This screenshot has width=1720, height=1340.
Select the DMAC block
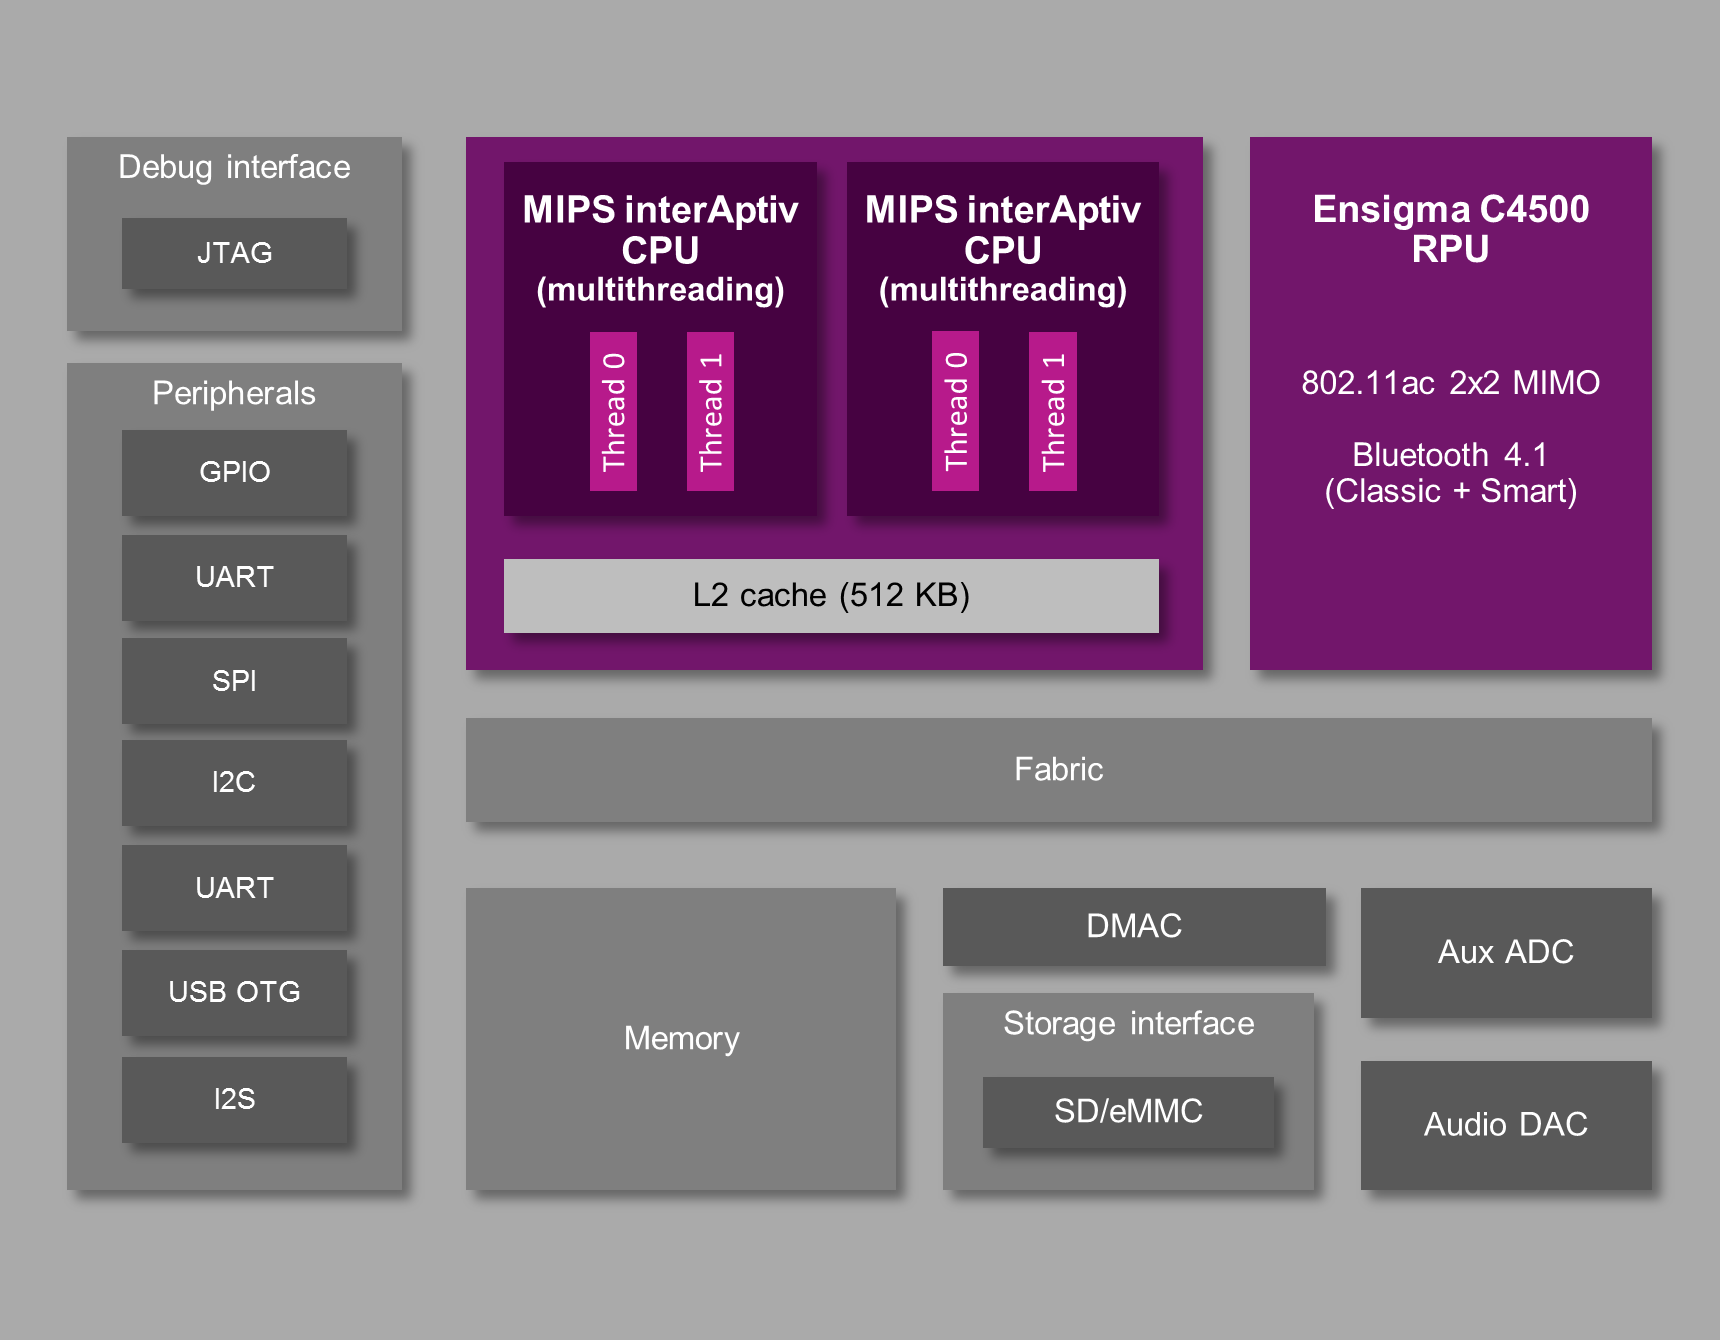[1133, 926]
